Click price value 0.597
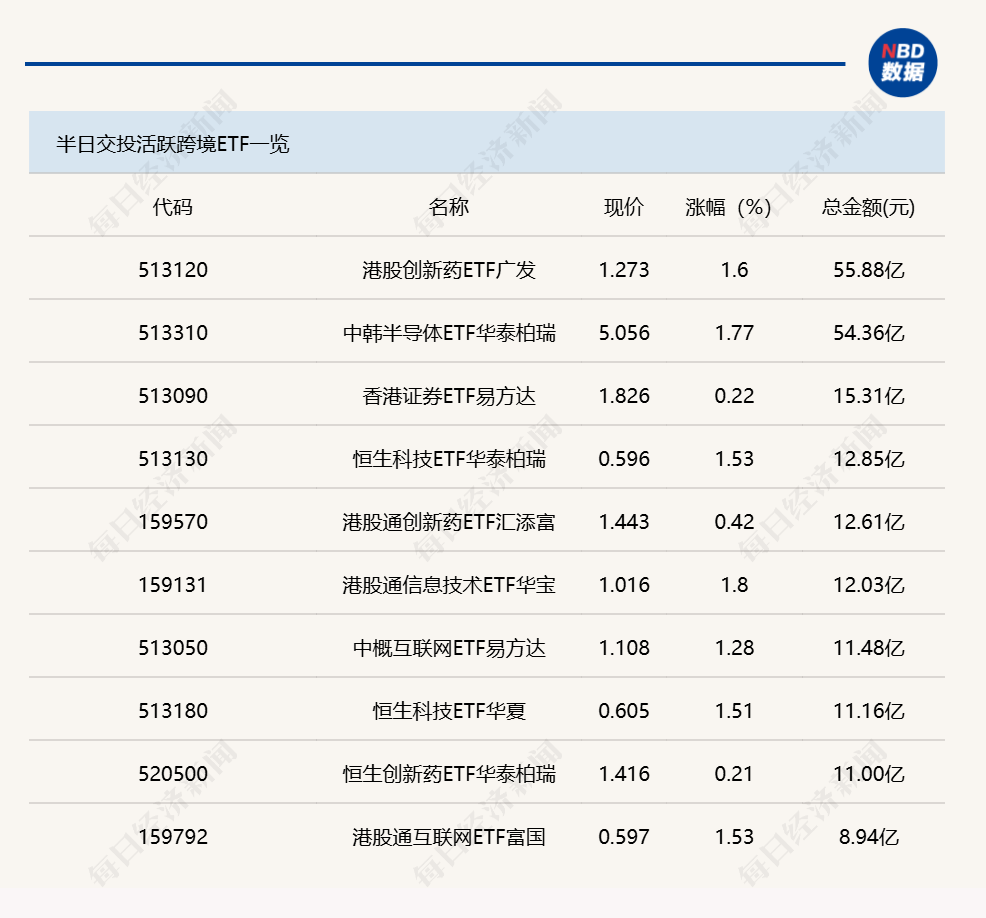The height and width of the screenshot is (918, 986). click(624, 836)
